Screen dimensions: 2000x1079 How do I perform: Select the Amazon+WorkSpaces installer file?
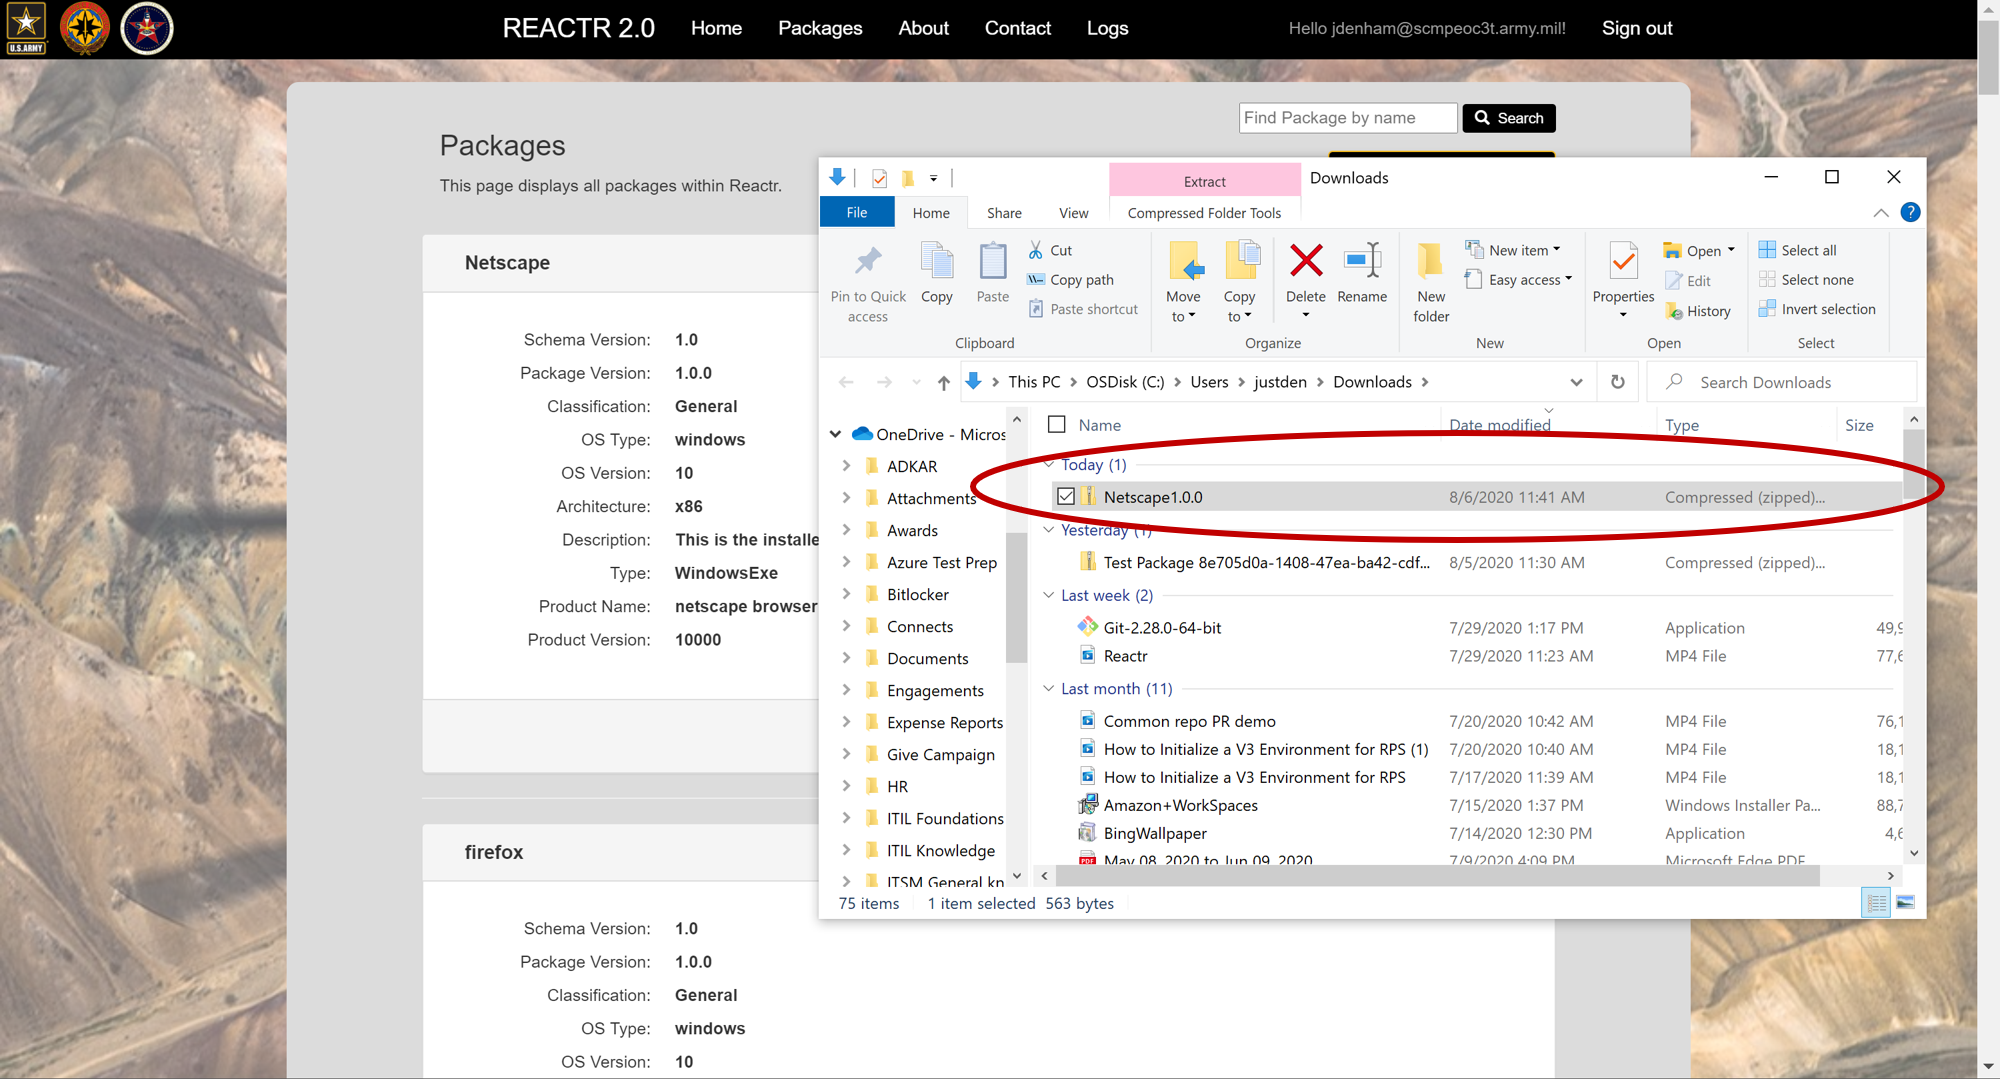(1180, 805)
